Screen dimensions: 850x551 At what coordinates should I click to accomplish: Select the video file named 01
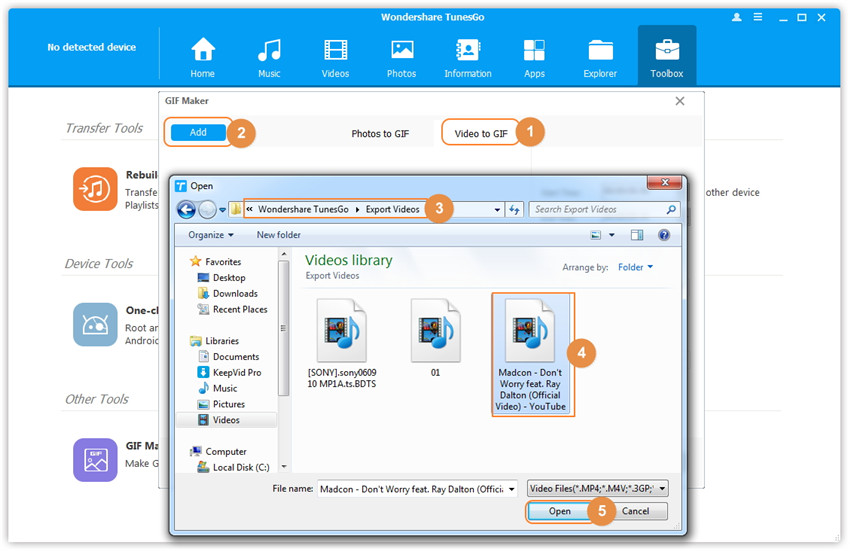pos(435,338)
